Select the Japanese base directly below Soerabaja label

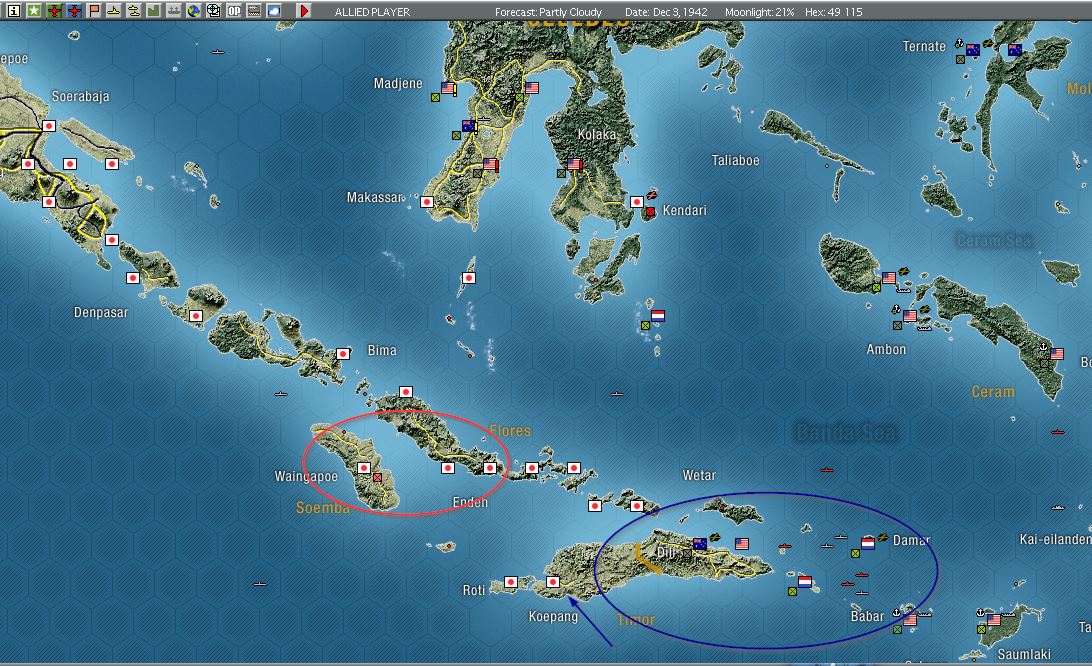tap(49, 126)
